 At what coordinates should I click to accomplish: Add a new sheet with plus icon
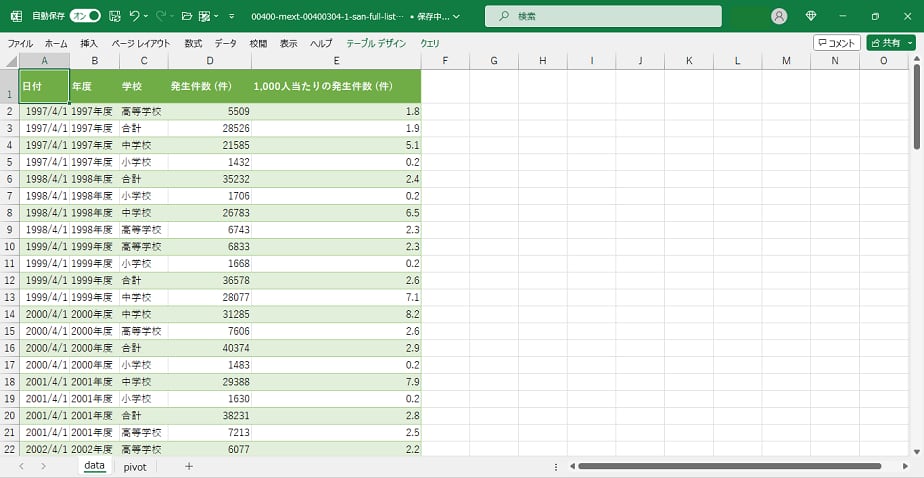click(x=188, y=466)
